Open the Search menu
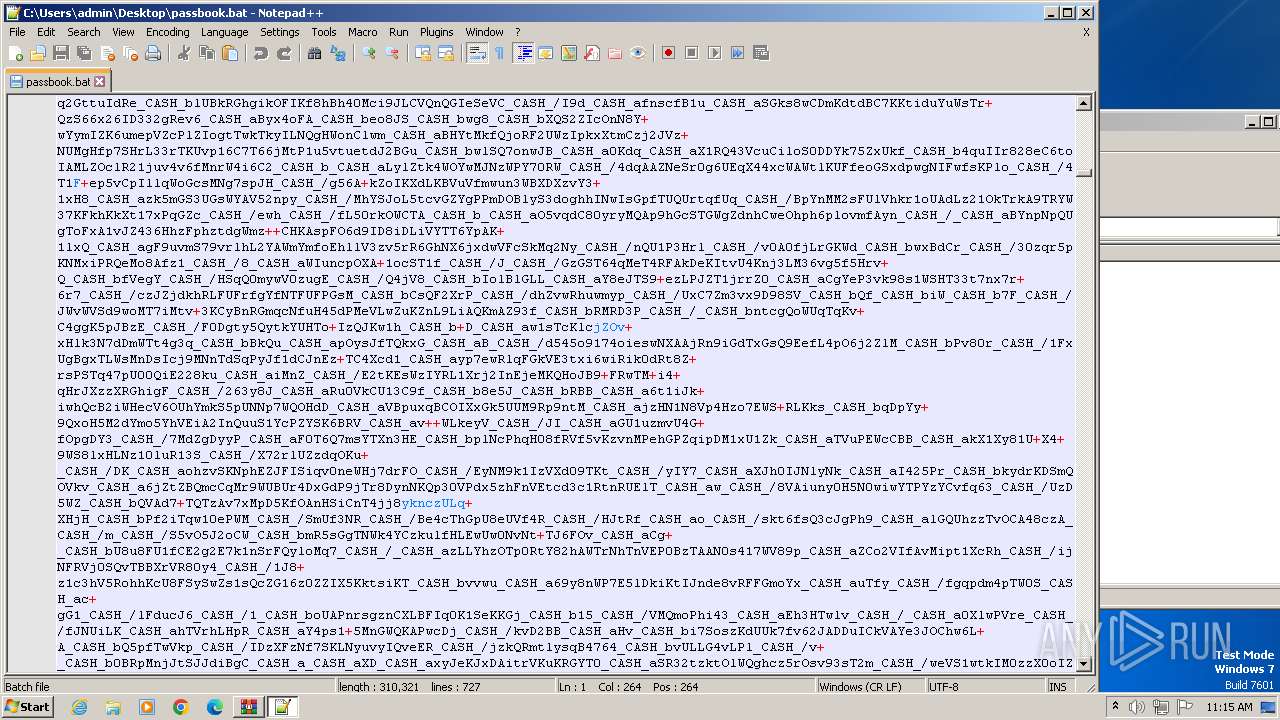Viewport: 1280px width, 720px height. (84, 32)
